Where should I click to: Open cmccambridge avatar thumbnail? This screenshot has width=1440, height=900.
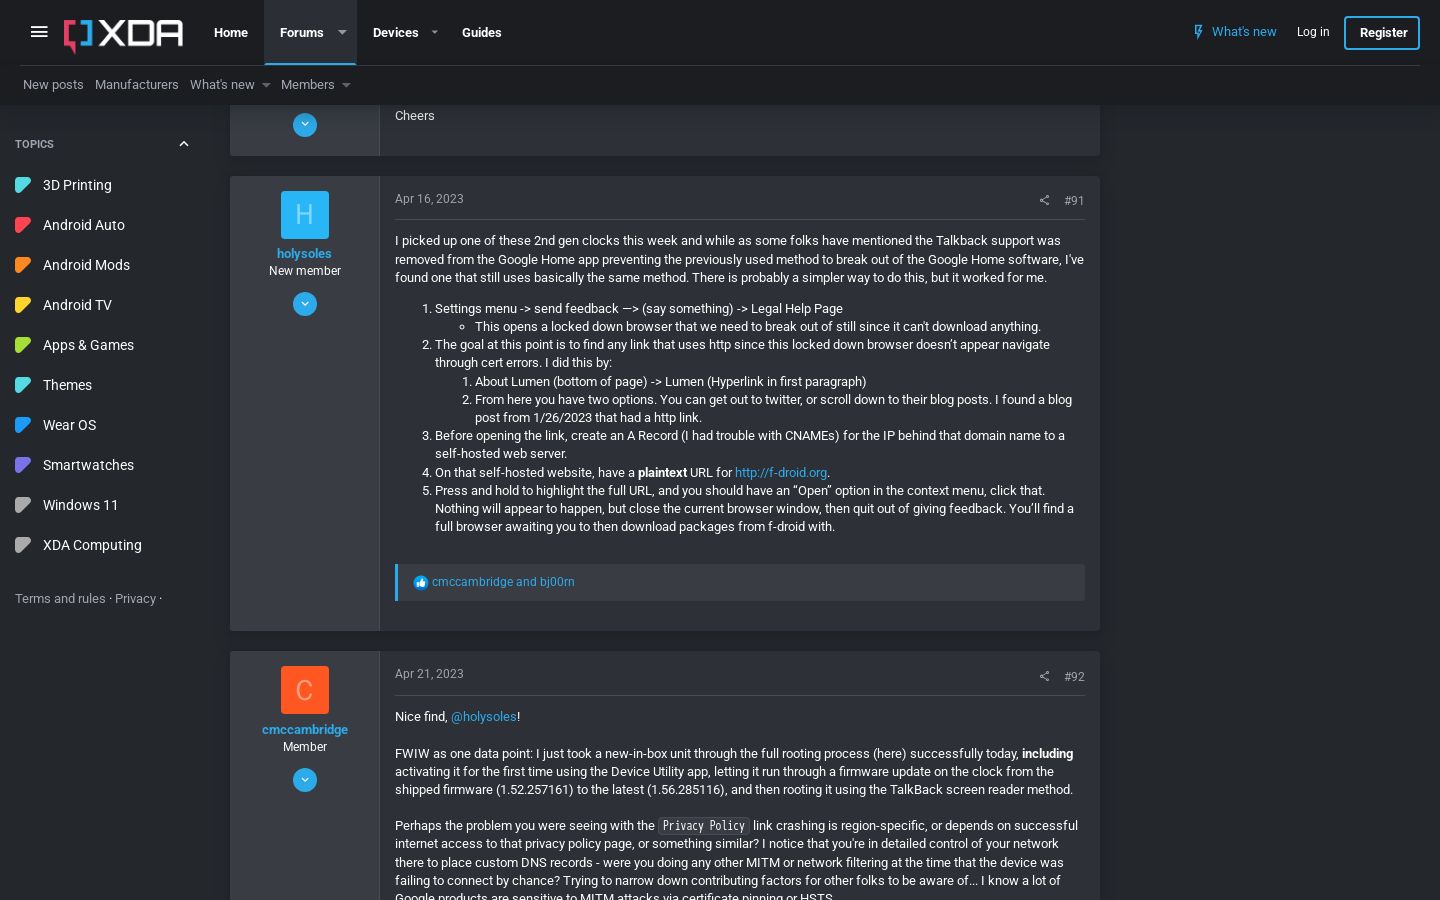[x=305, y=690]
